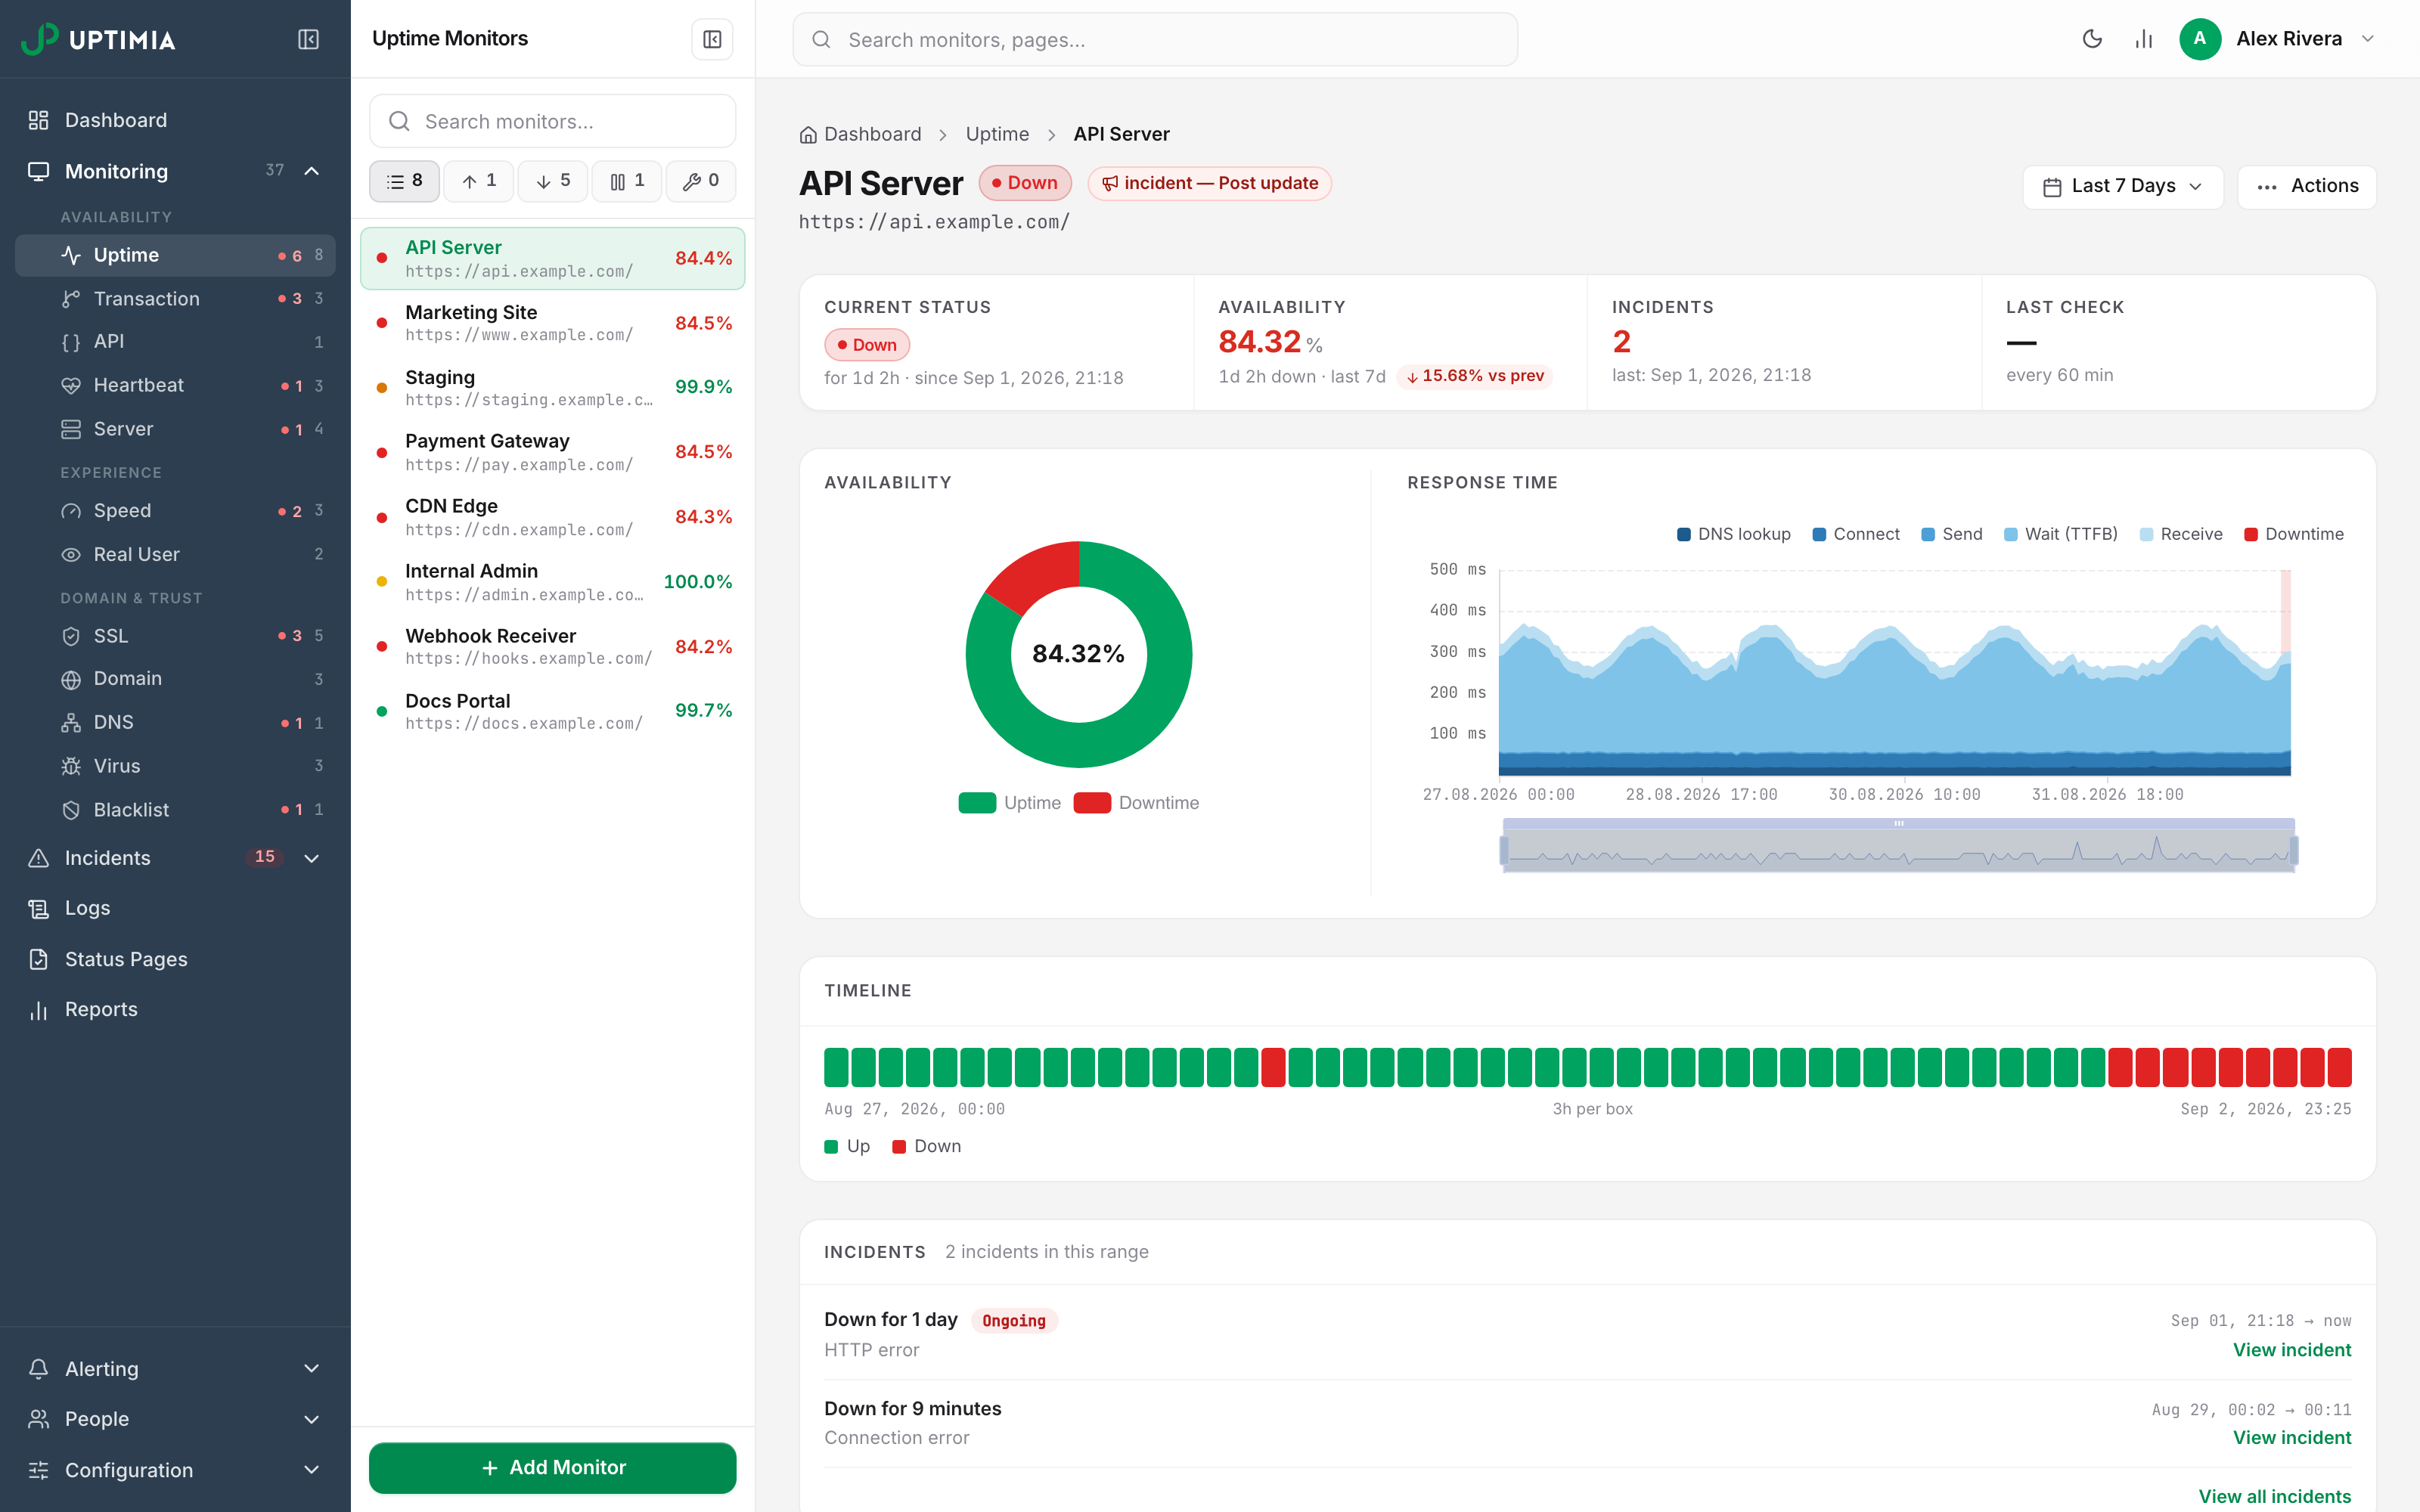Toggle dark mode moon icon
The height and width of the screenshot is (1512, 2420).
tap(2091, 39)
